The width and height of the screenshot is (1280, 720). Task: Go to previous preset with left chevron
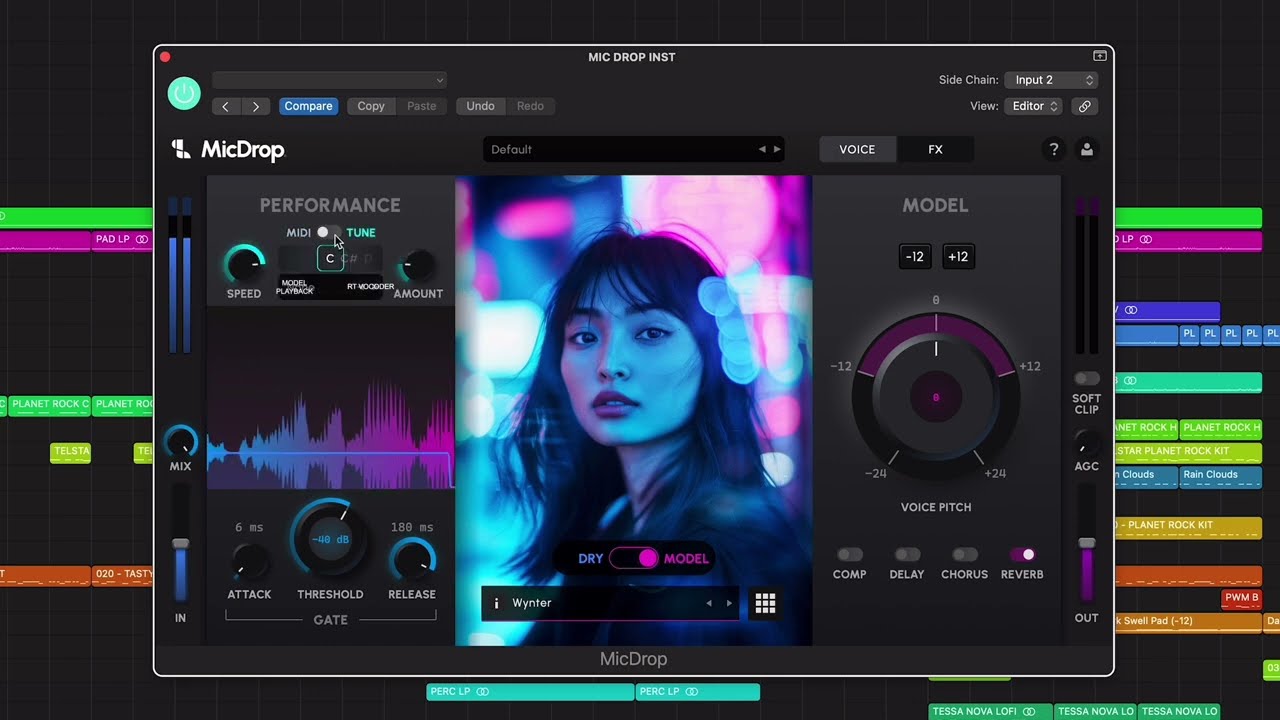coord(225,106)
